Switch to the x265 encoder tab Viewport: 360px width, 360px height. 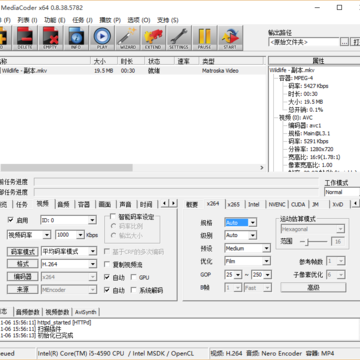(x=234, y=204)
